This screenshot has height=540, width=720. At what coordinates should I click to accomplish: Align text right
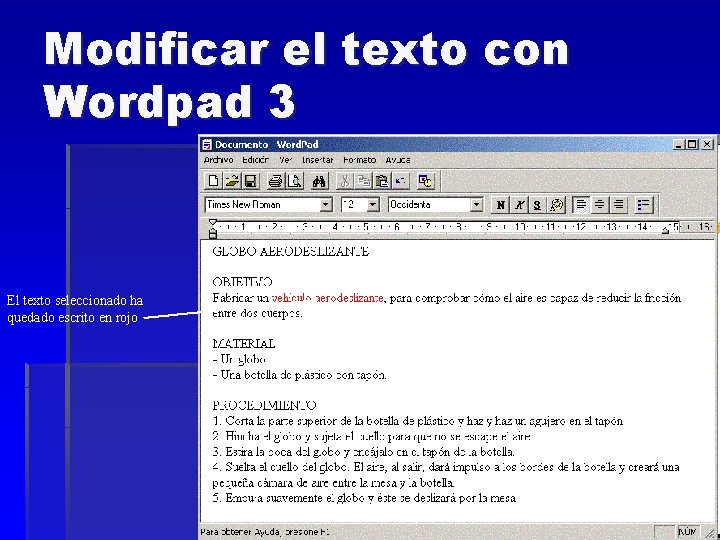coord(619,205)
